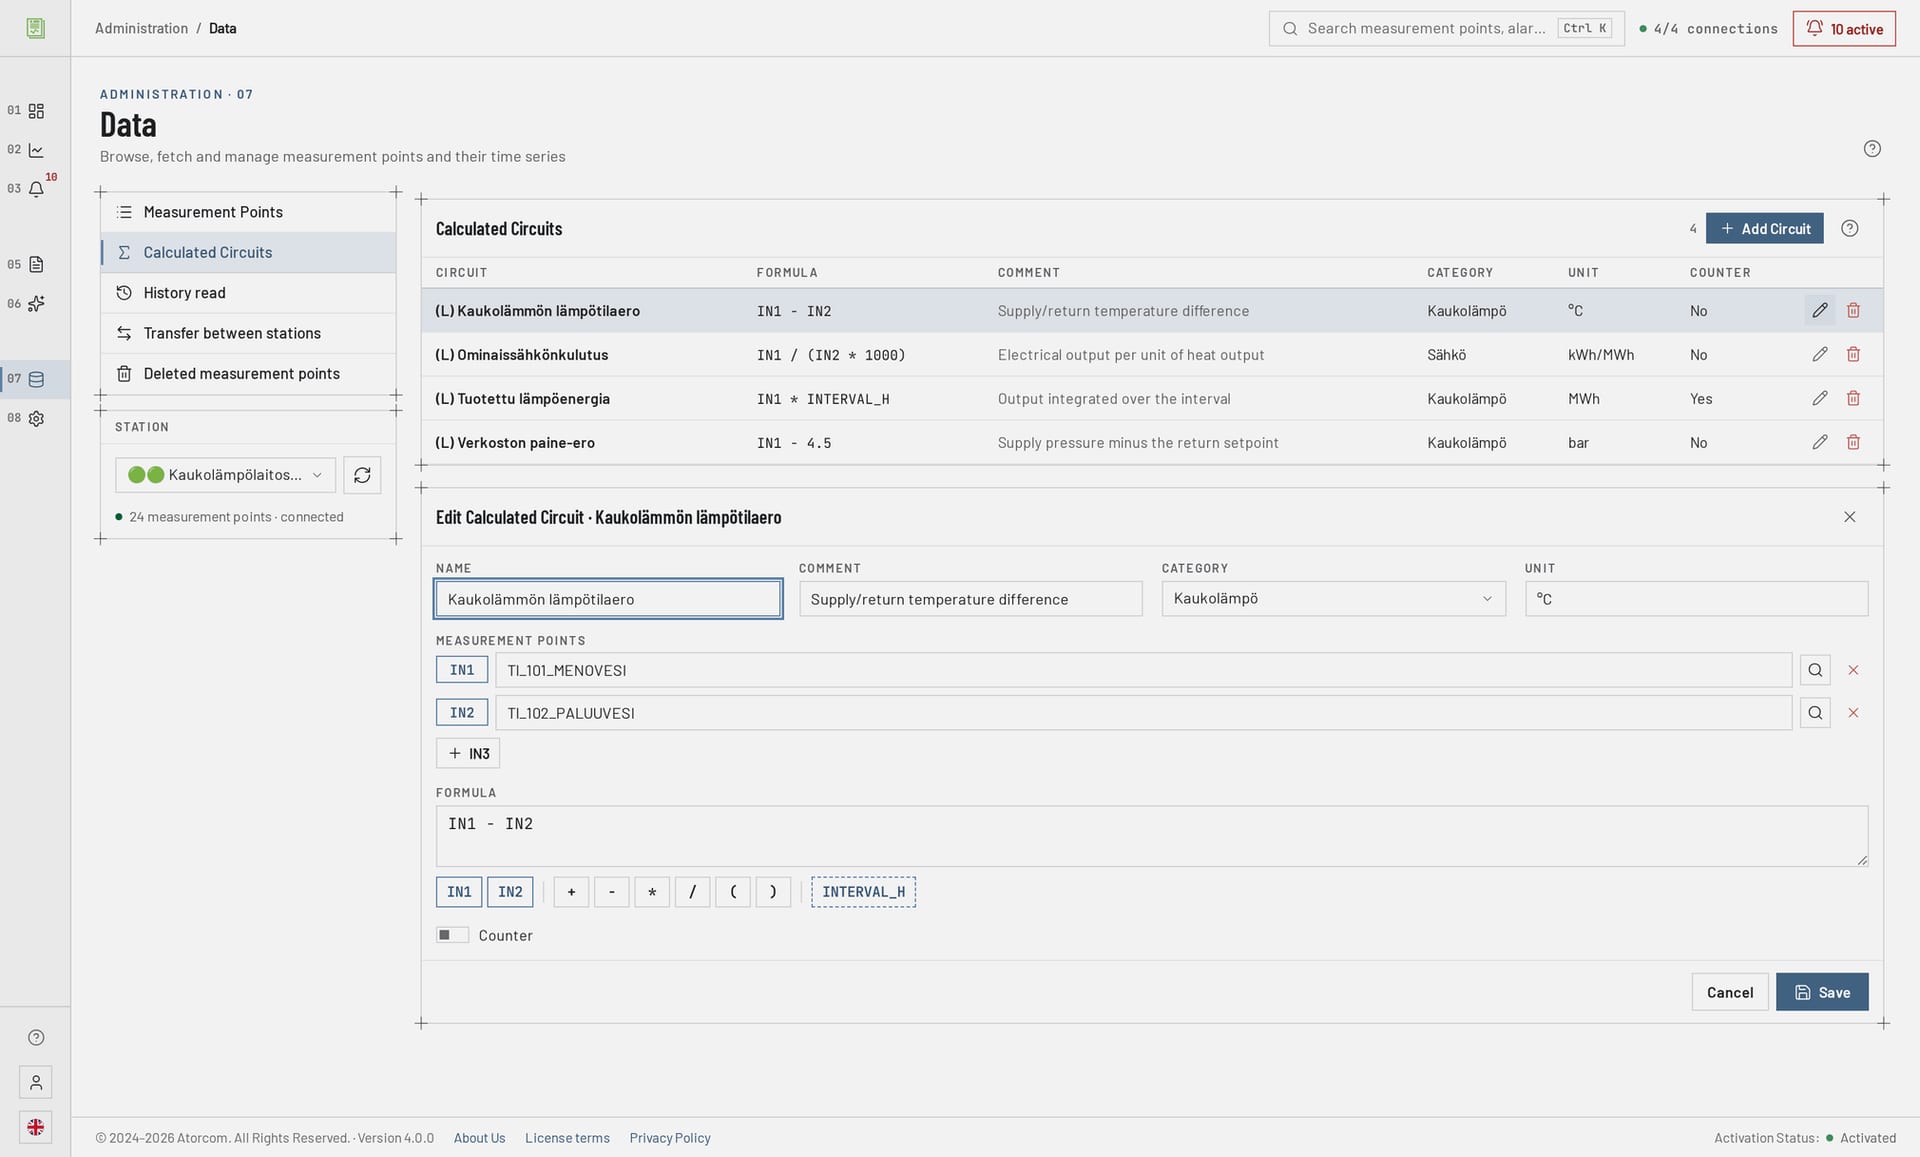Open the 10 active alarms indicator

click(x=1844, y=29)
